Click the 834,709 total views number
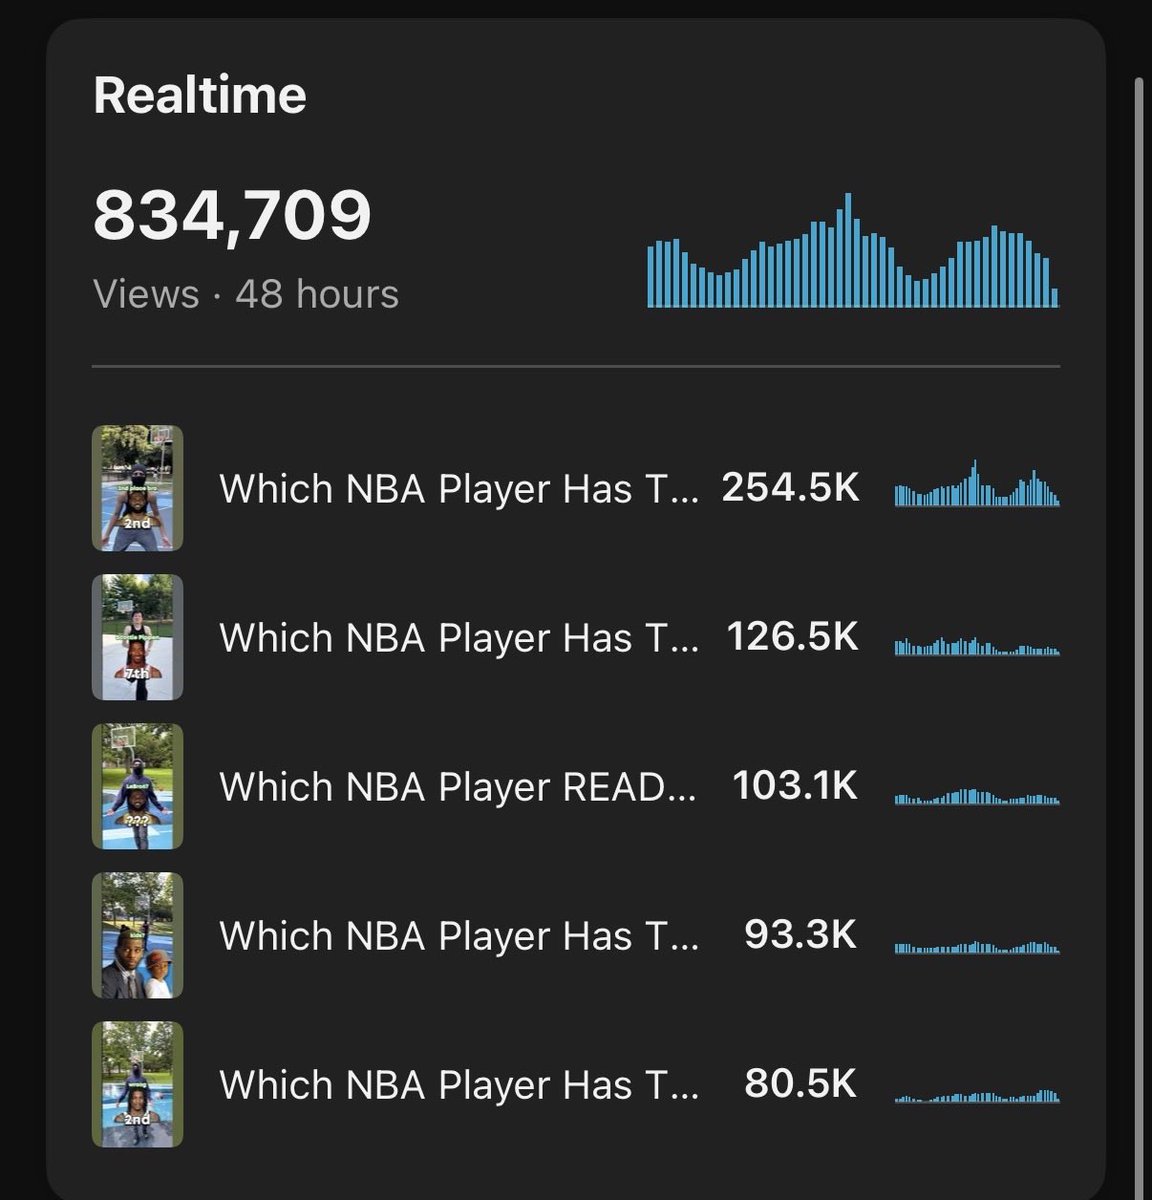Screen dimensions: 1152x1200 [x=232, y=216]
